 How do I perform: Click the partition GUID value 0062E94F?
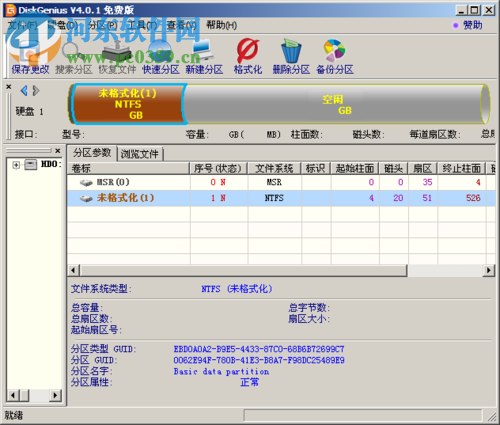pos(259,360)
